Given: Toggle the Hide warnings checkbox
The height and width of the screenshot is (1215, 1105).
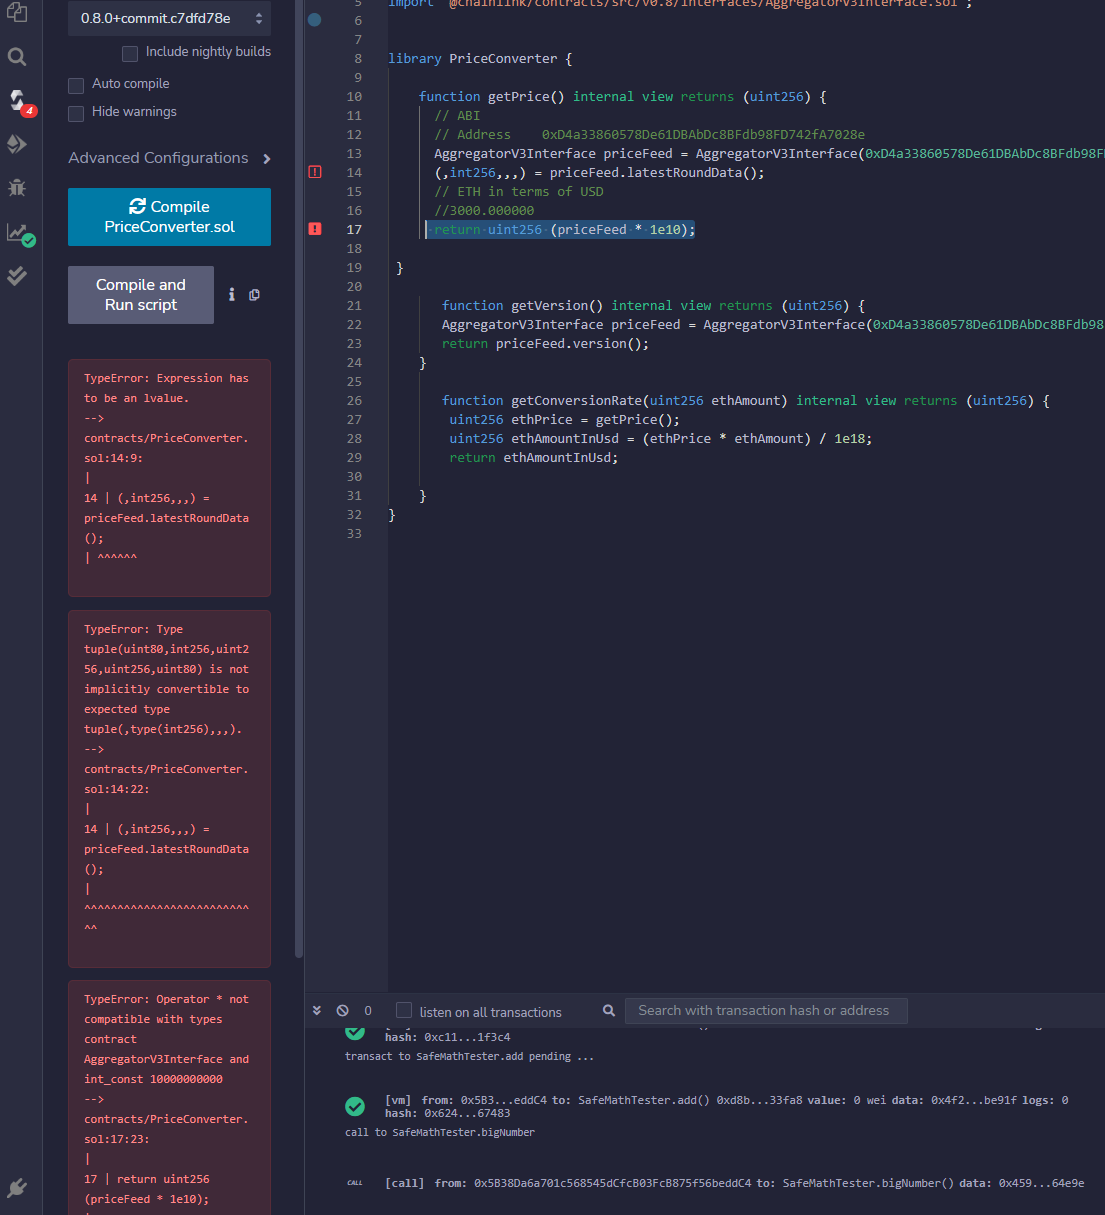Looking at the screenshot, I should tap(76, 113).
